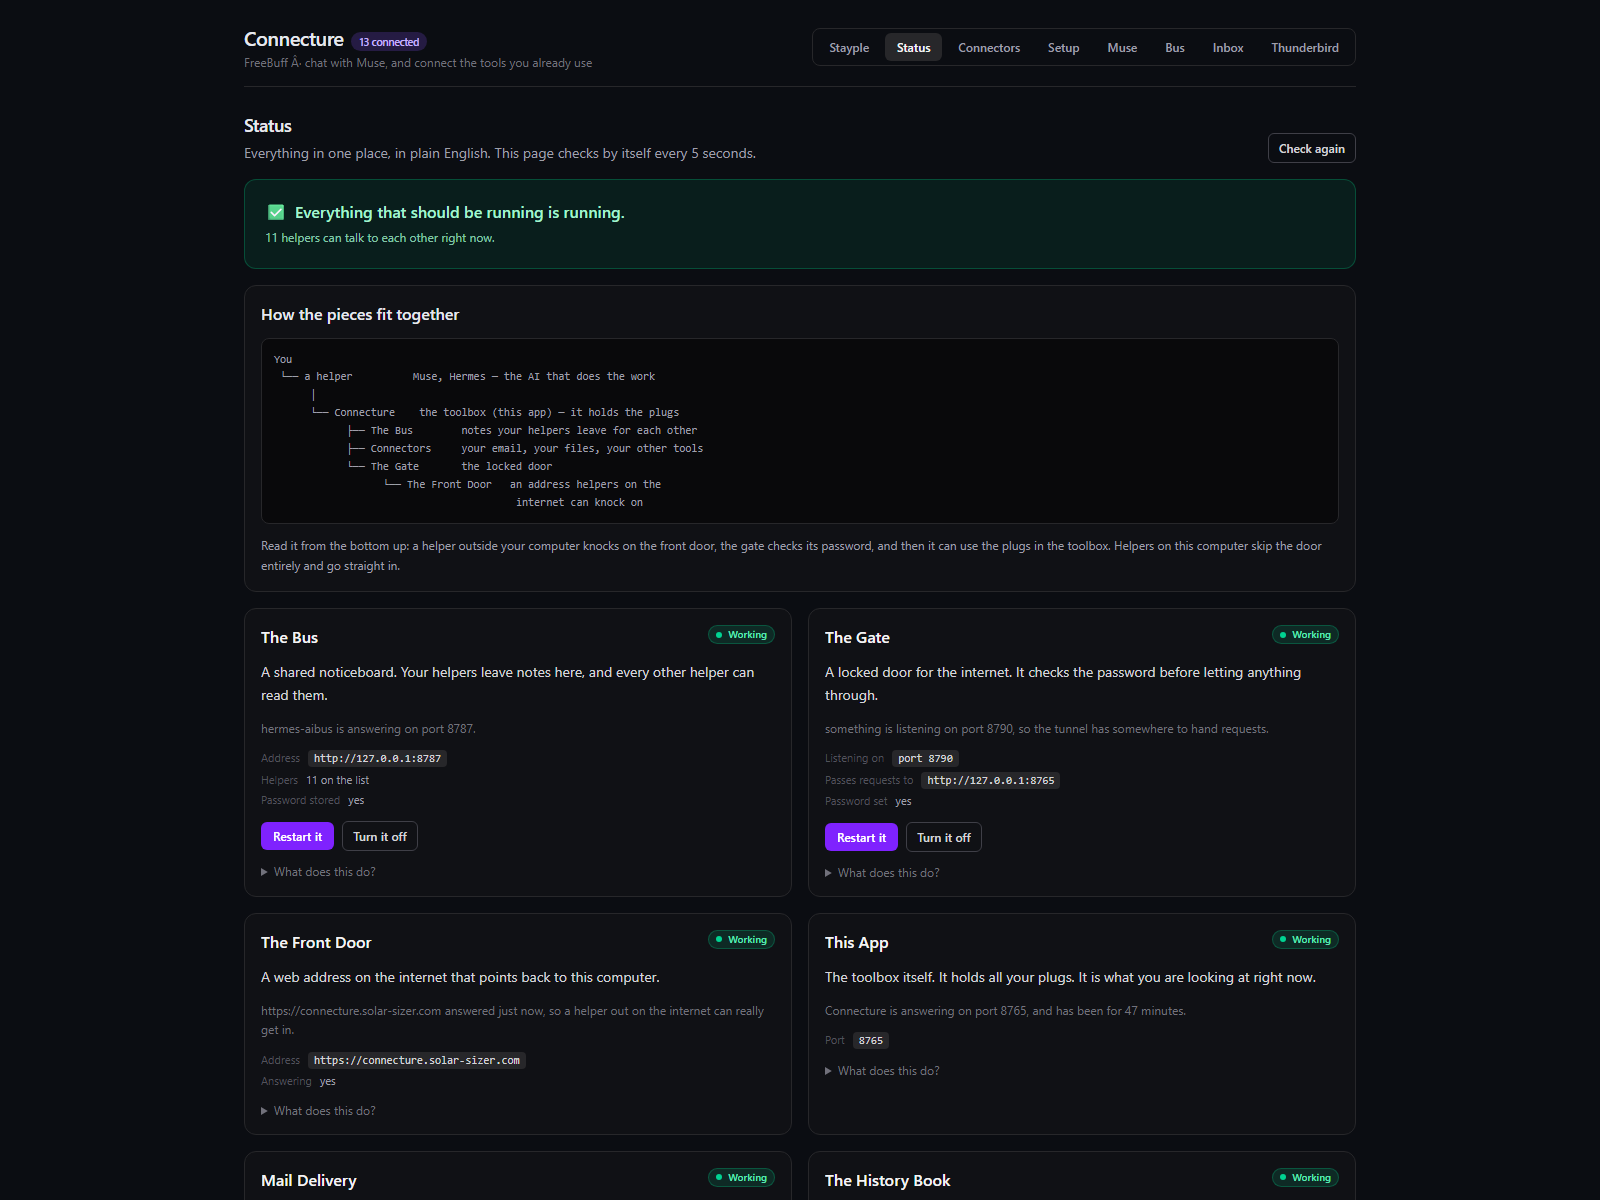Click the Mail Delivery card heading
This screenshot has height=1200, width=1600.
[308, 1181]
